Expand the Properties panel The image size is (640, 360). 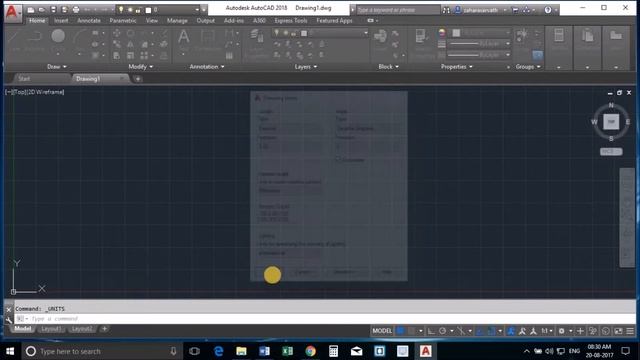tap(456, 67)
